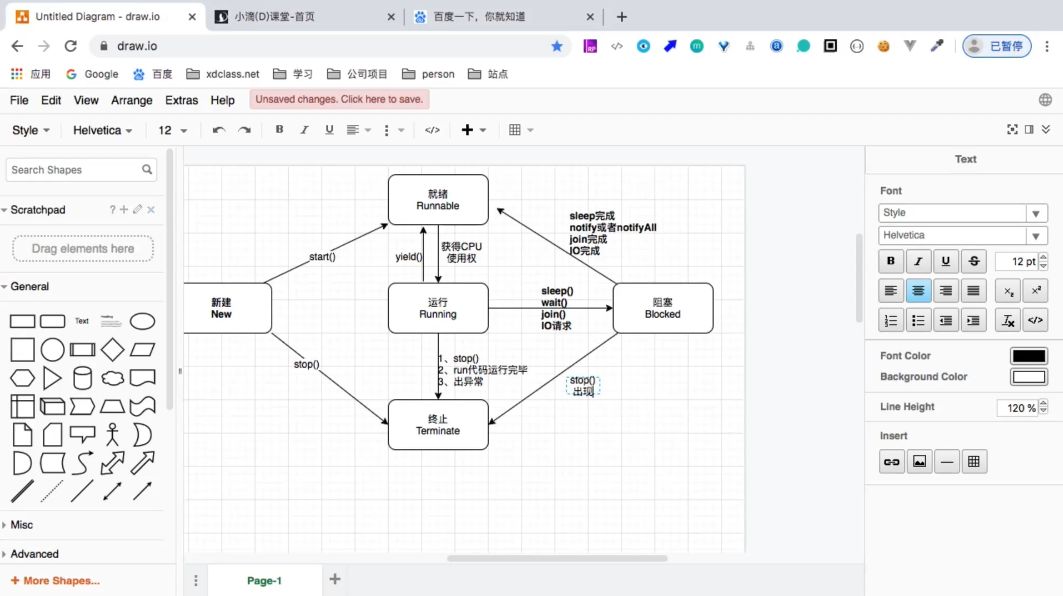The image size is (1063, 596).
Task: Click the Undo icon in the toolbar
Action: point(218,130)
